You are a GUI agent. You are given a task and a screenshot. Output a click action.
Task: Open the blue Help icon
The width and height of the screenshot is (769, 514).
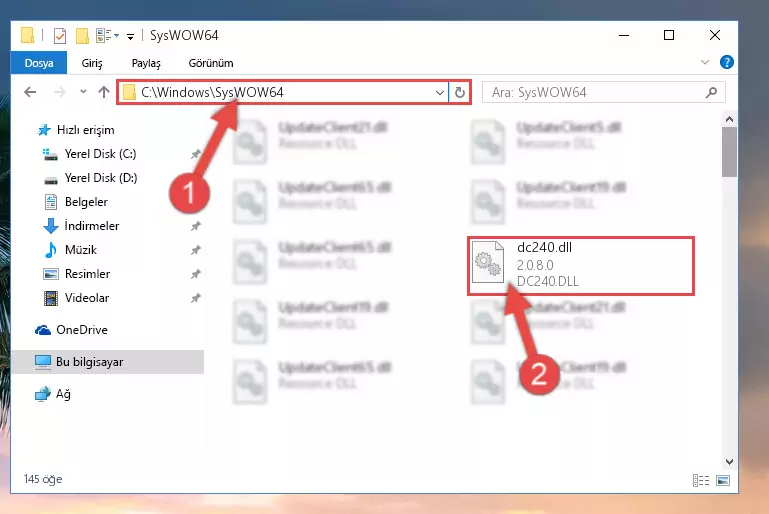click(x=726, y=62)
